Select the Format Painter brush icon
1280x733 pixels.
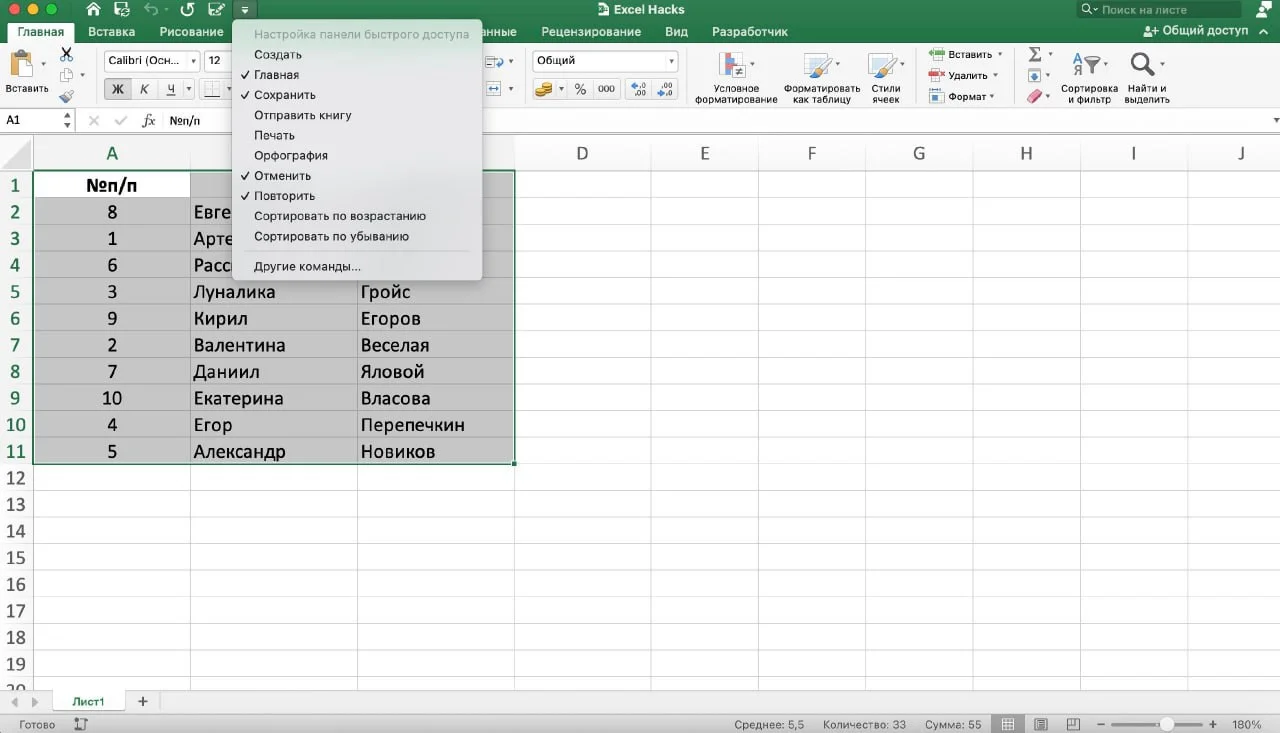67,97
